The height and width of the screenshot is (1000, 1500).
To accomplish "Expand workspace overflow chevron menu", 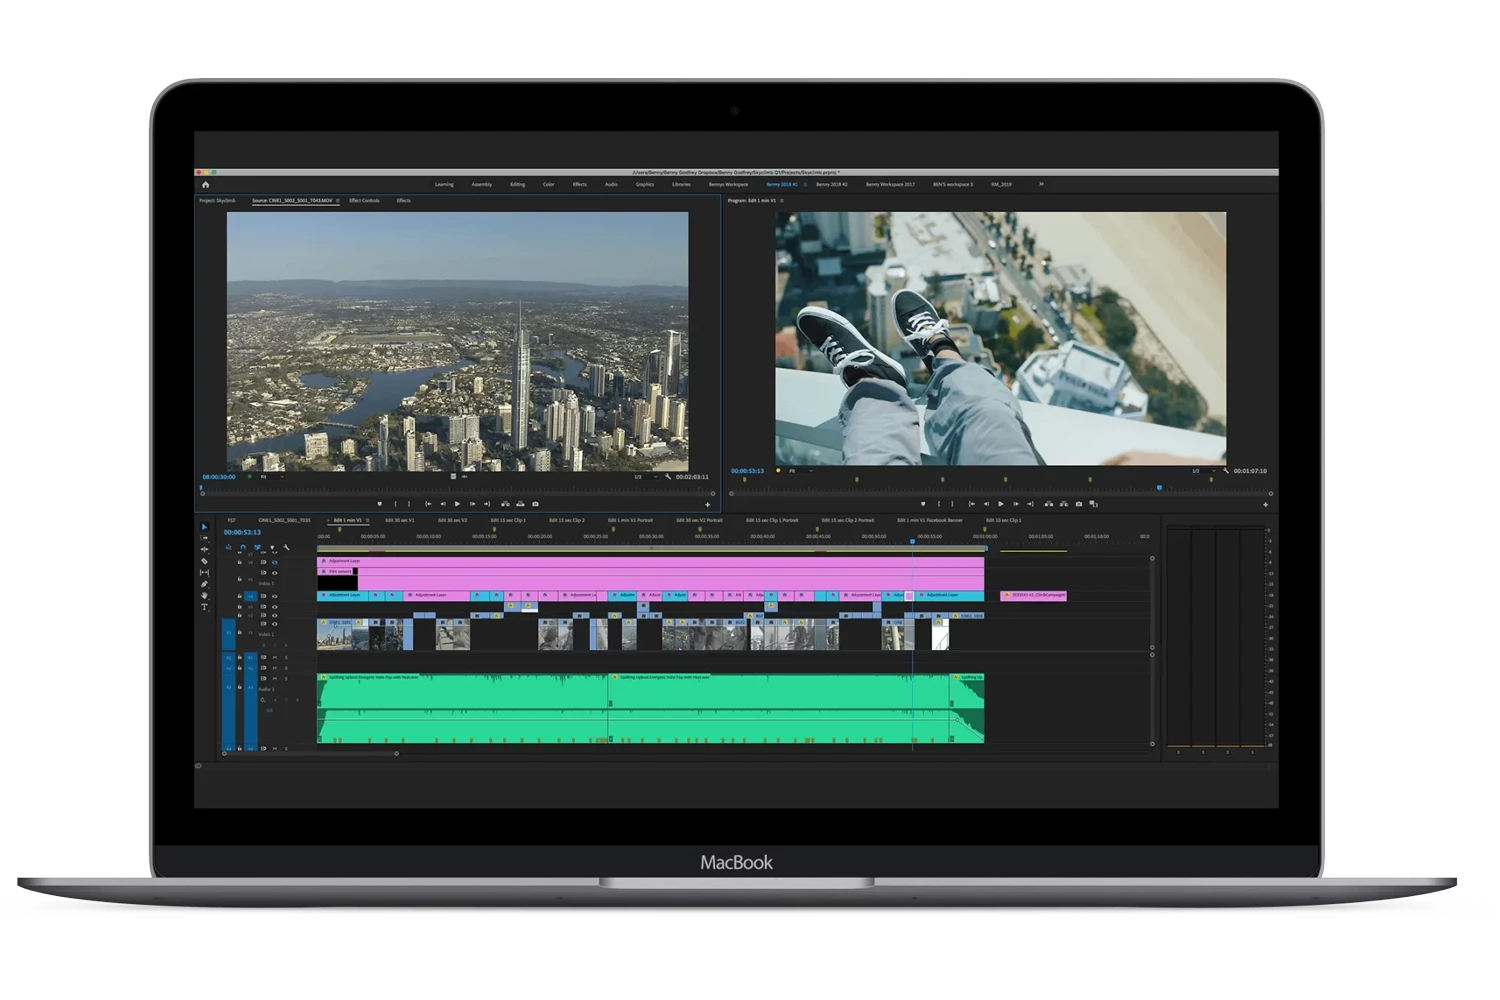I will pyautogui.click(x=1041, y=184).
